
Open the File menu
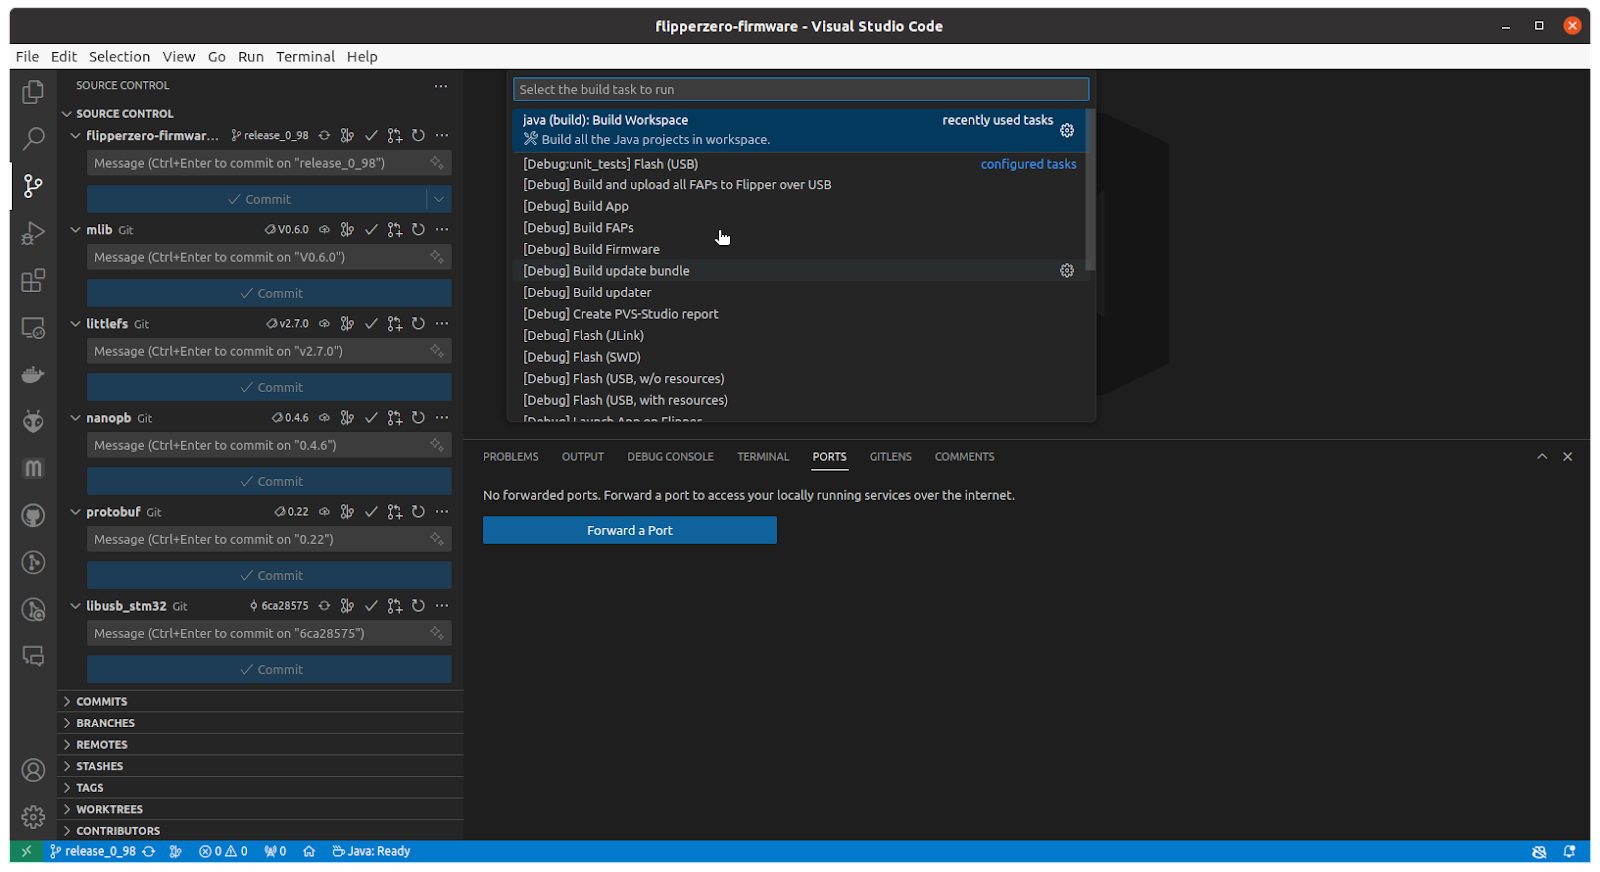[x=27, y=57]
